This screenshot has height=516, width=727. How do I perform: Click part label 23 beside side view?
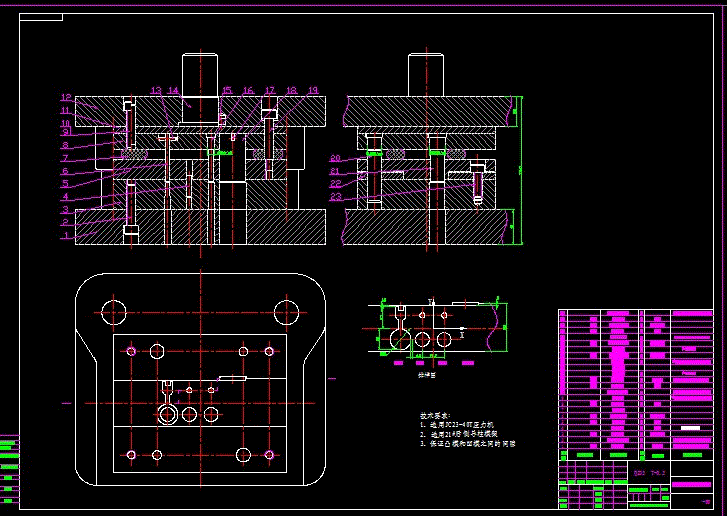pos(335,197)
